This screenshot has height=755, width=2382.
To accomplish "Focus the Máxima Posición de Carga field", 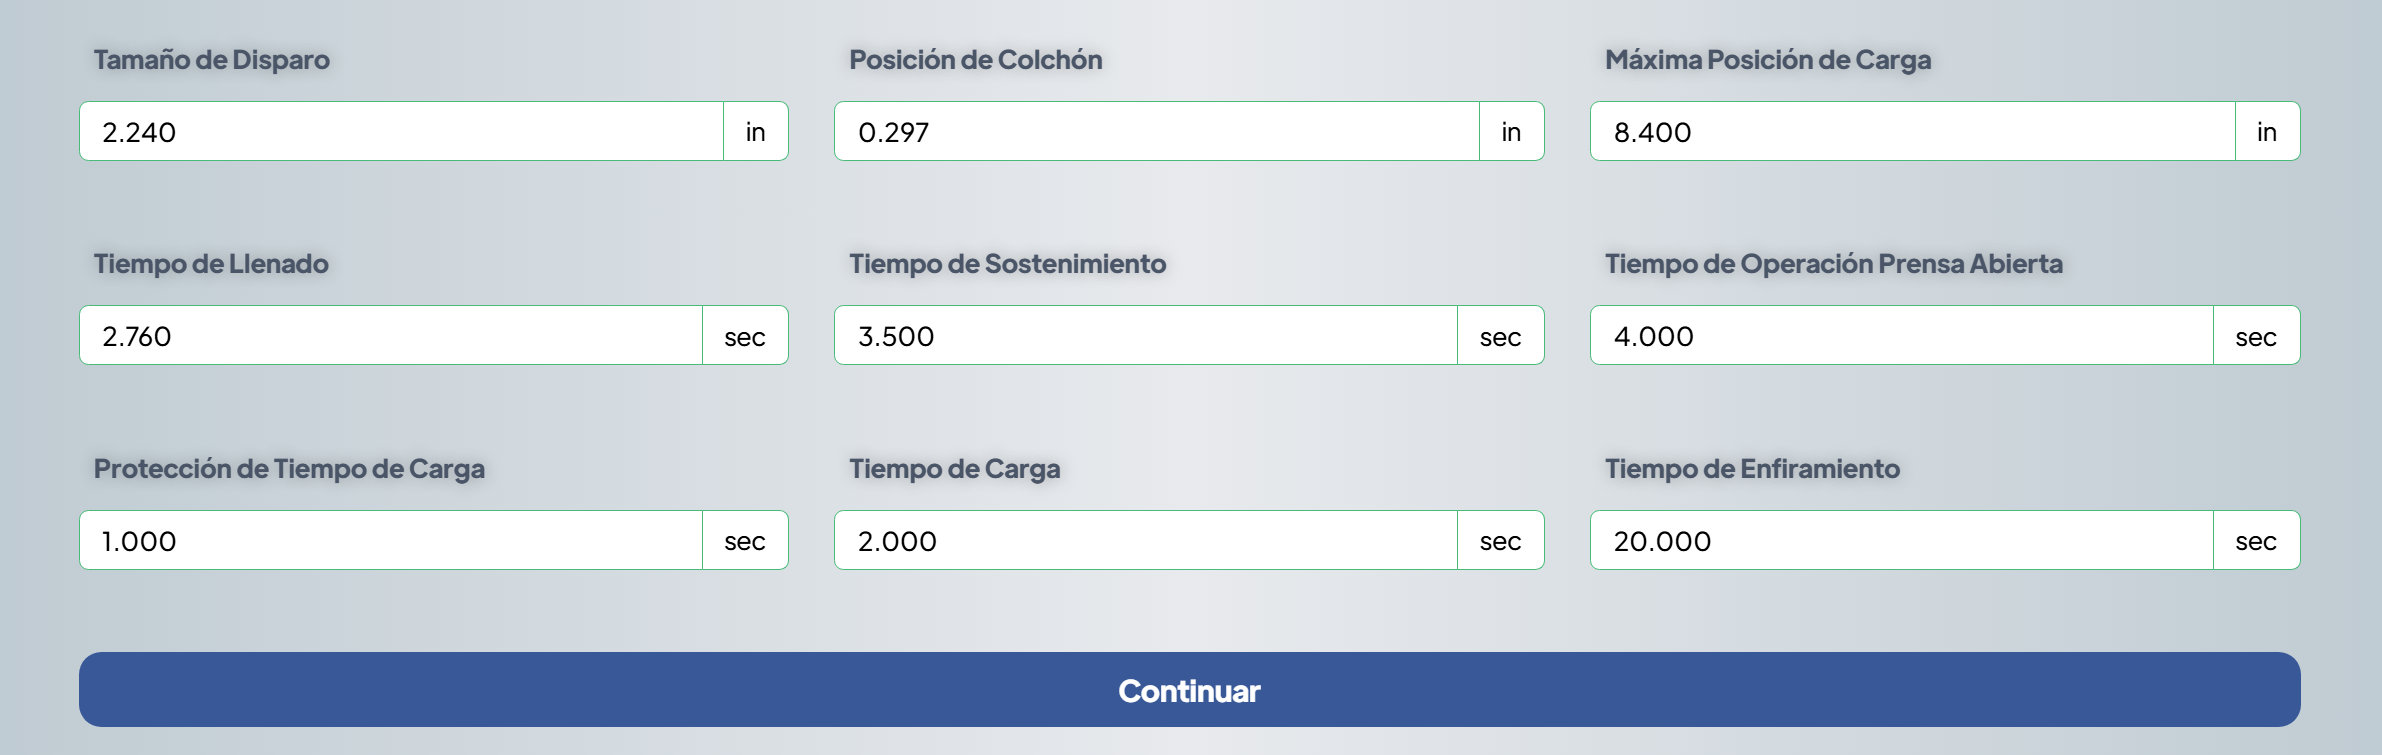I will click(1912, 132).
